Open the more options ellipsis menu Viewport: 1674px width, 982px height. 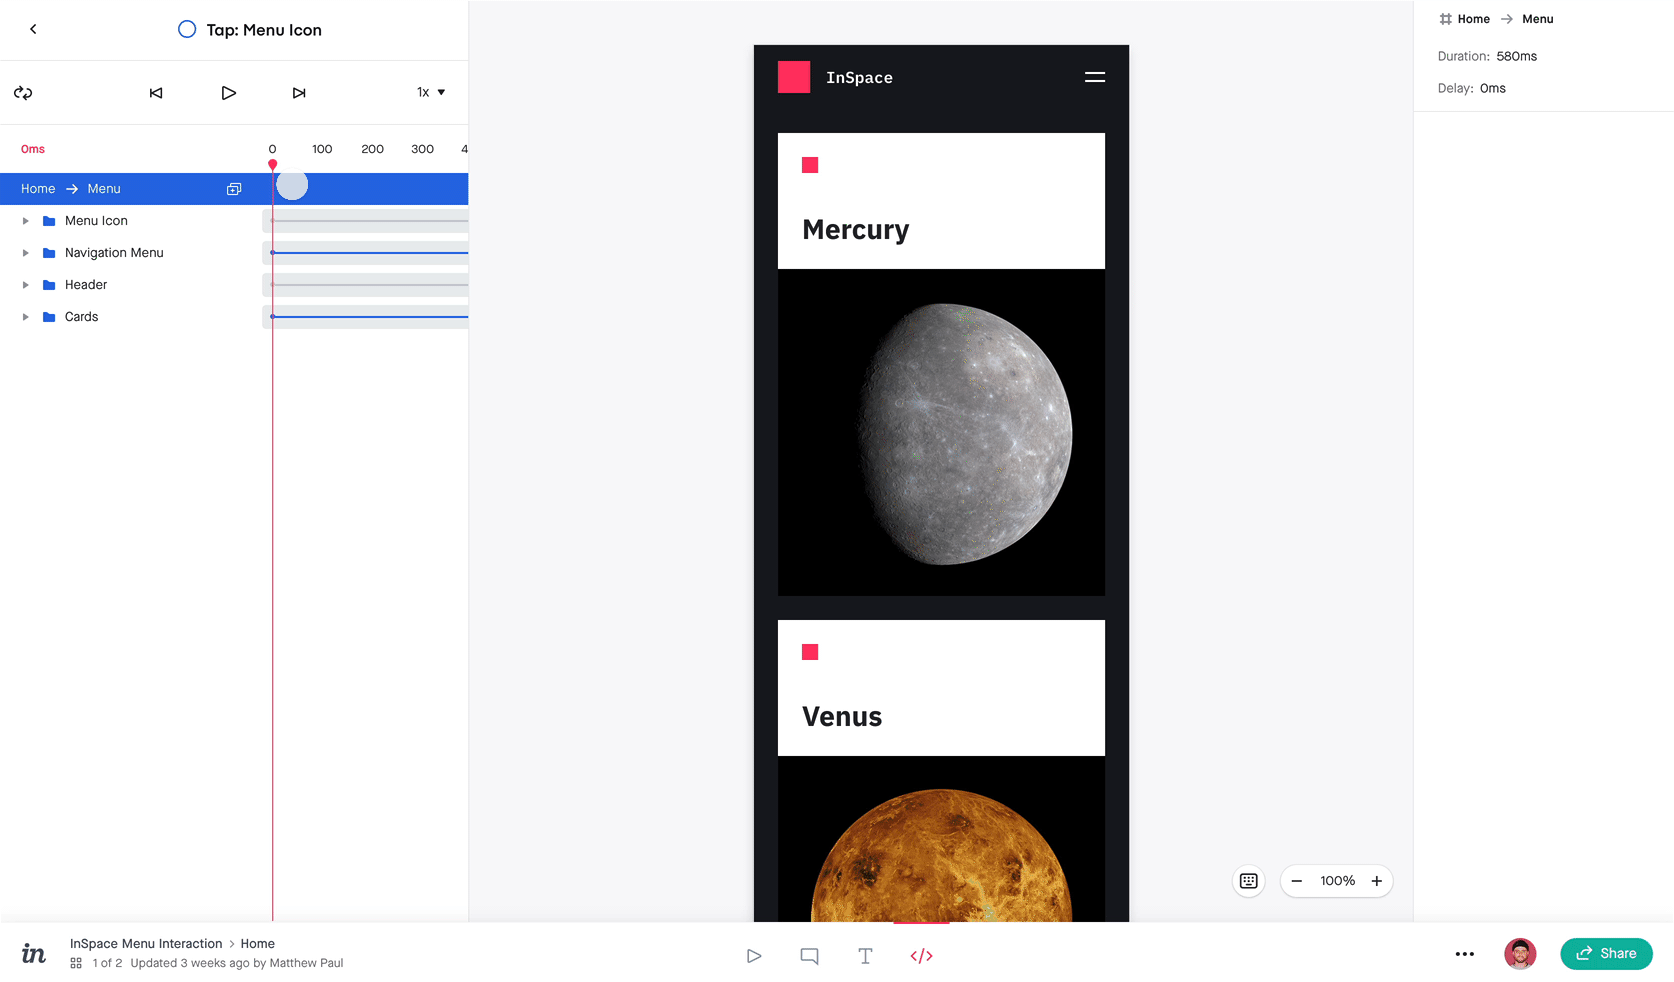coord(1465,954)
